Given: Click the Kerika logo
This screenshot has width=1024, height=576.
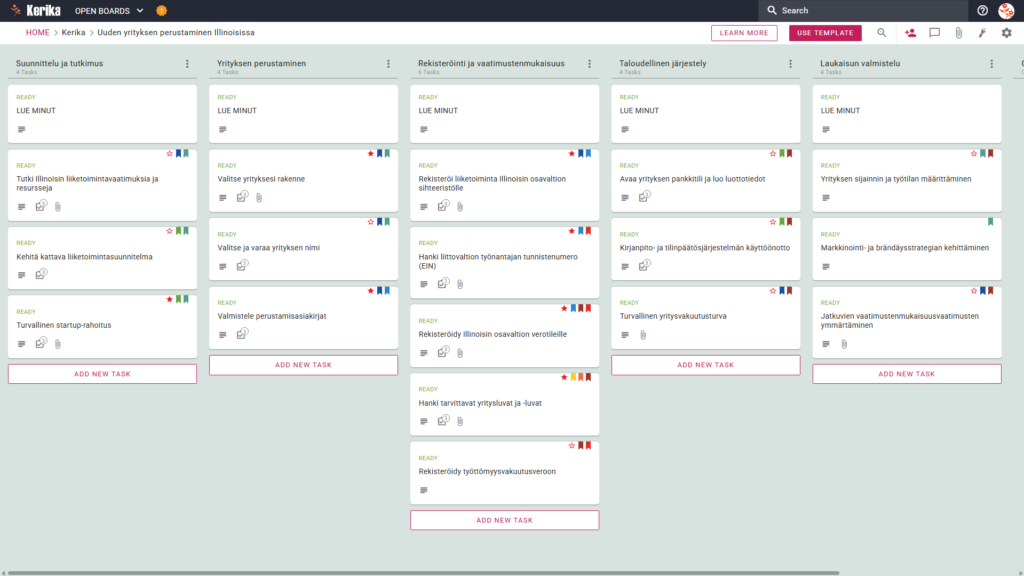Looking at the screenshot, I should point(35,10).
